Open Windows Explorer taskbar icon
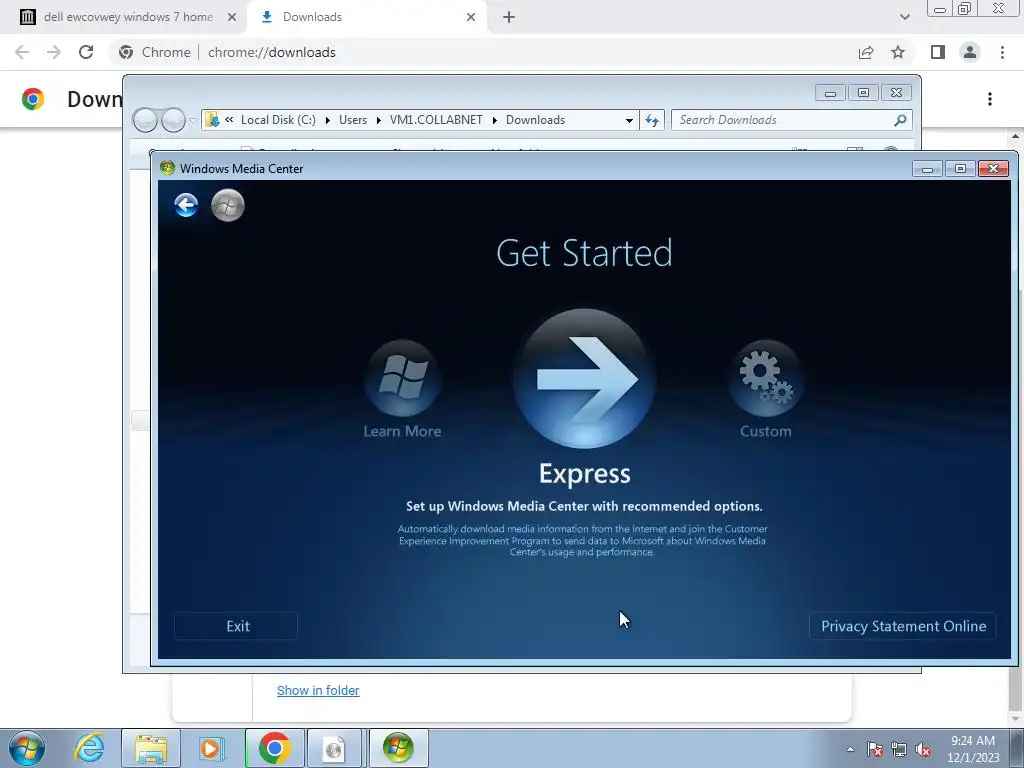Screen dimensions: 1024x768 [151, 748]
